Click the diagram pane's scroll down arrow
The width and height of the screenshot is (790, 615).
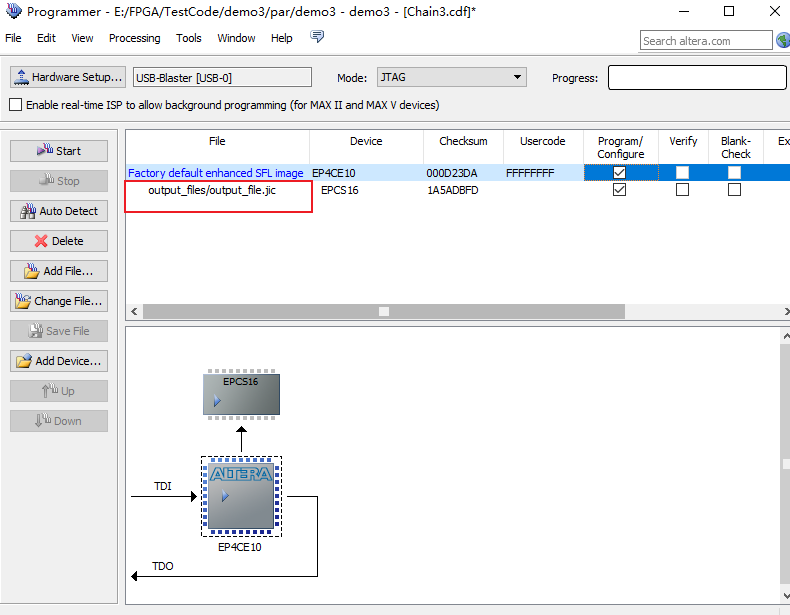785,596
